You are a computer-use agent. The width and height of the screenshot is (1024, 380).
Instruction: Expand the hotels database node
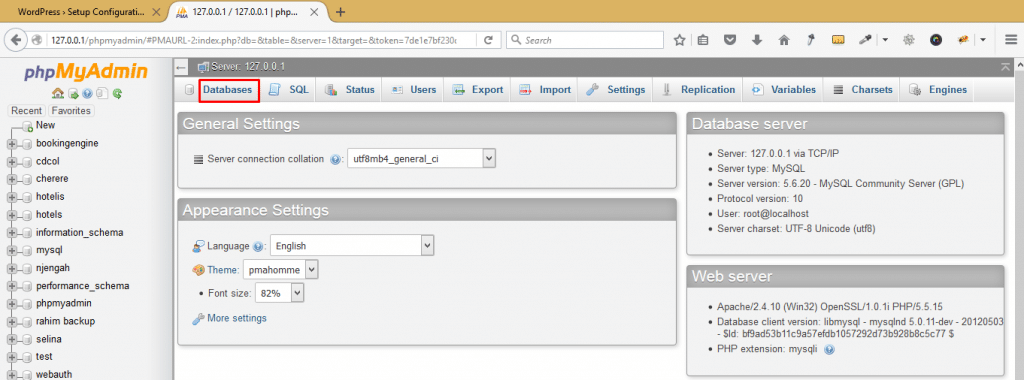(x=12, y=215)
